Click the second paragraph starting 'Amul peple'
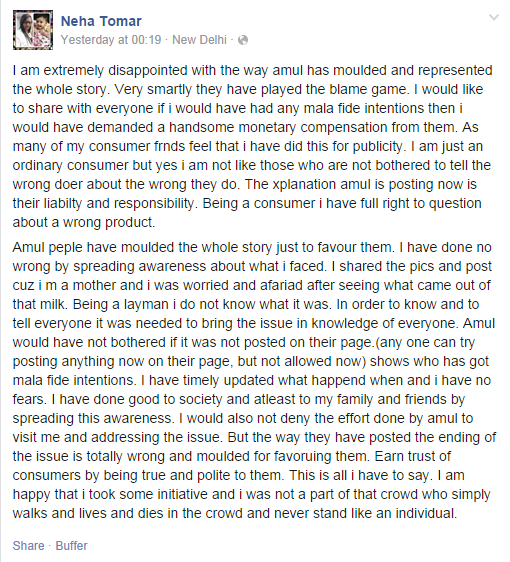 pyautogui.click(x=254, y=380)
